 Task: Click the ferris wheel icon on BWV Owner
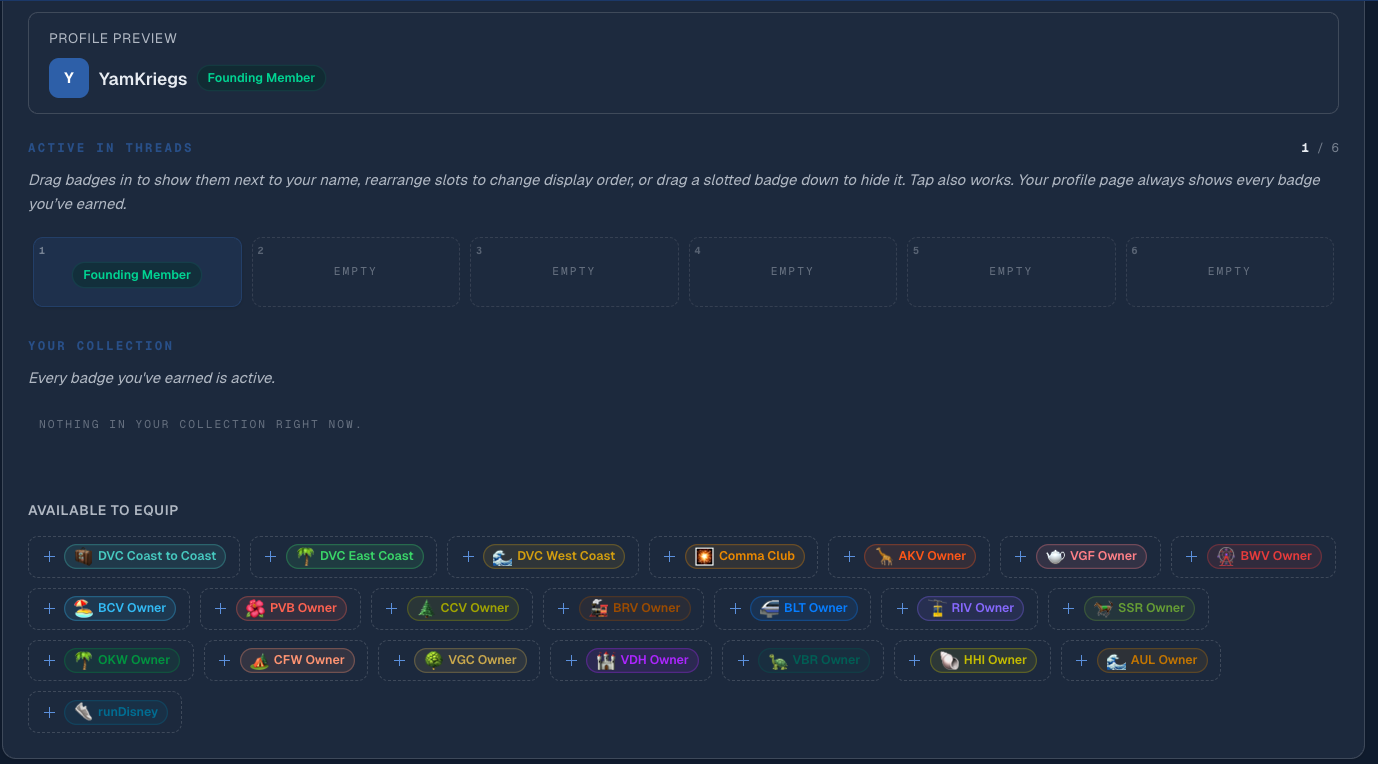(1226, 556)
